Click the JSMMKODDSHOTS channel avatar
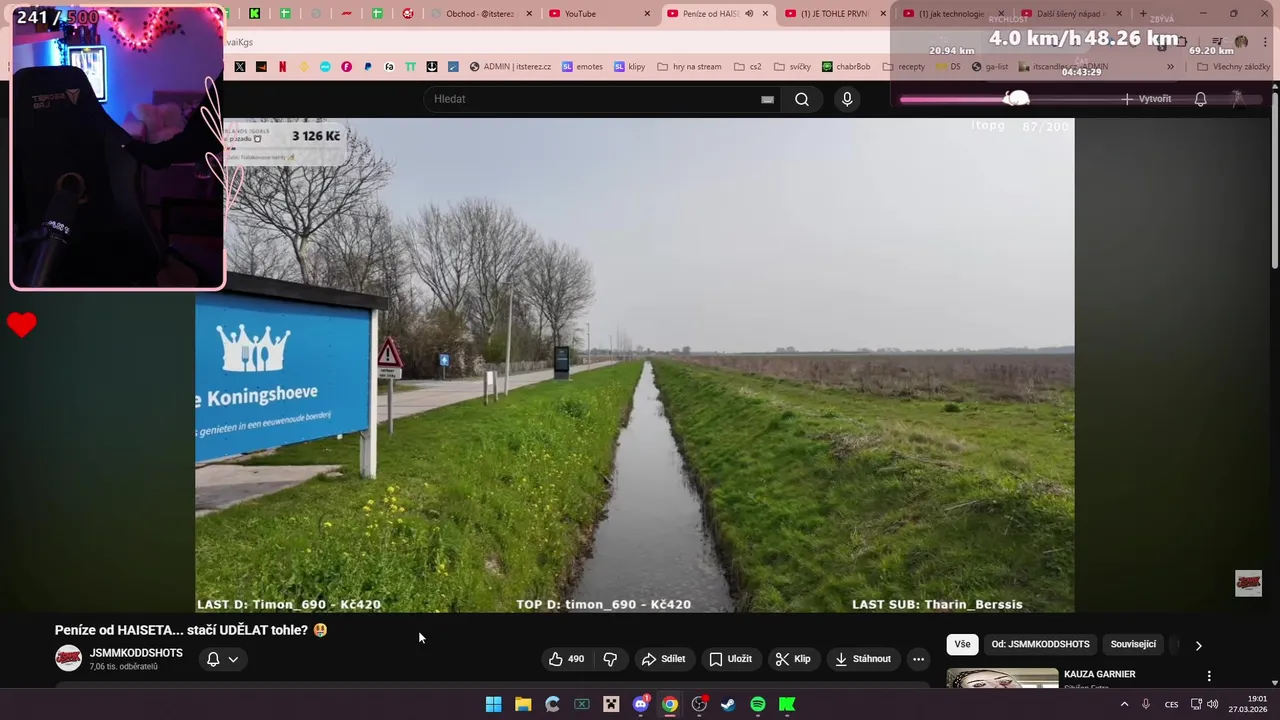The width and height of the screenshot is (1280, 720). (x=68, y=658)
